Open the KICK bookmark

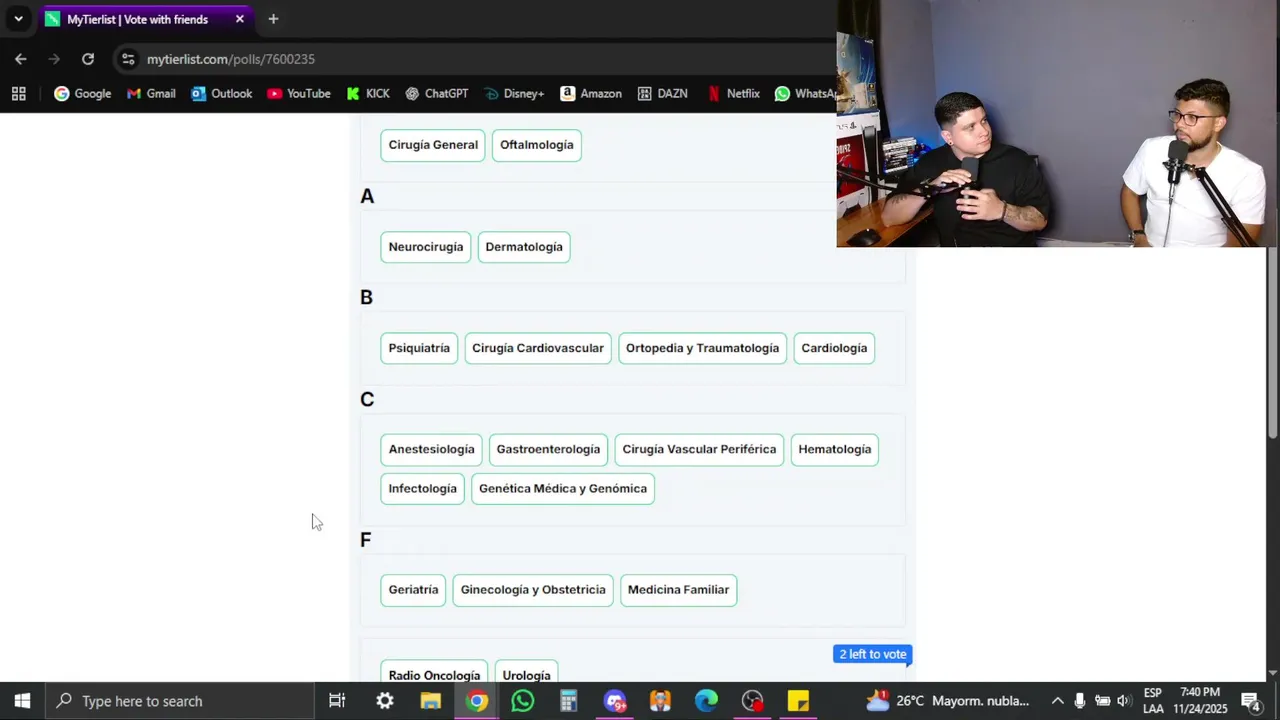pos(367,93)
